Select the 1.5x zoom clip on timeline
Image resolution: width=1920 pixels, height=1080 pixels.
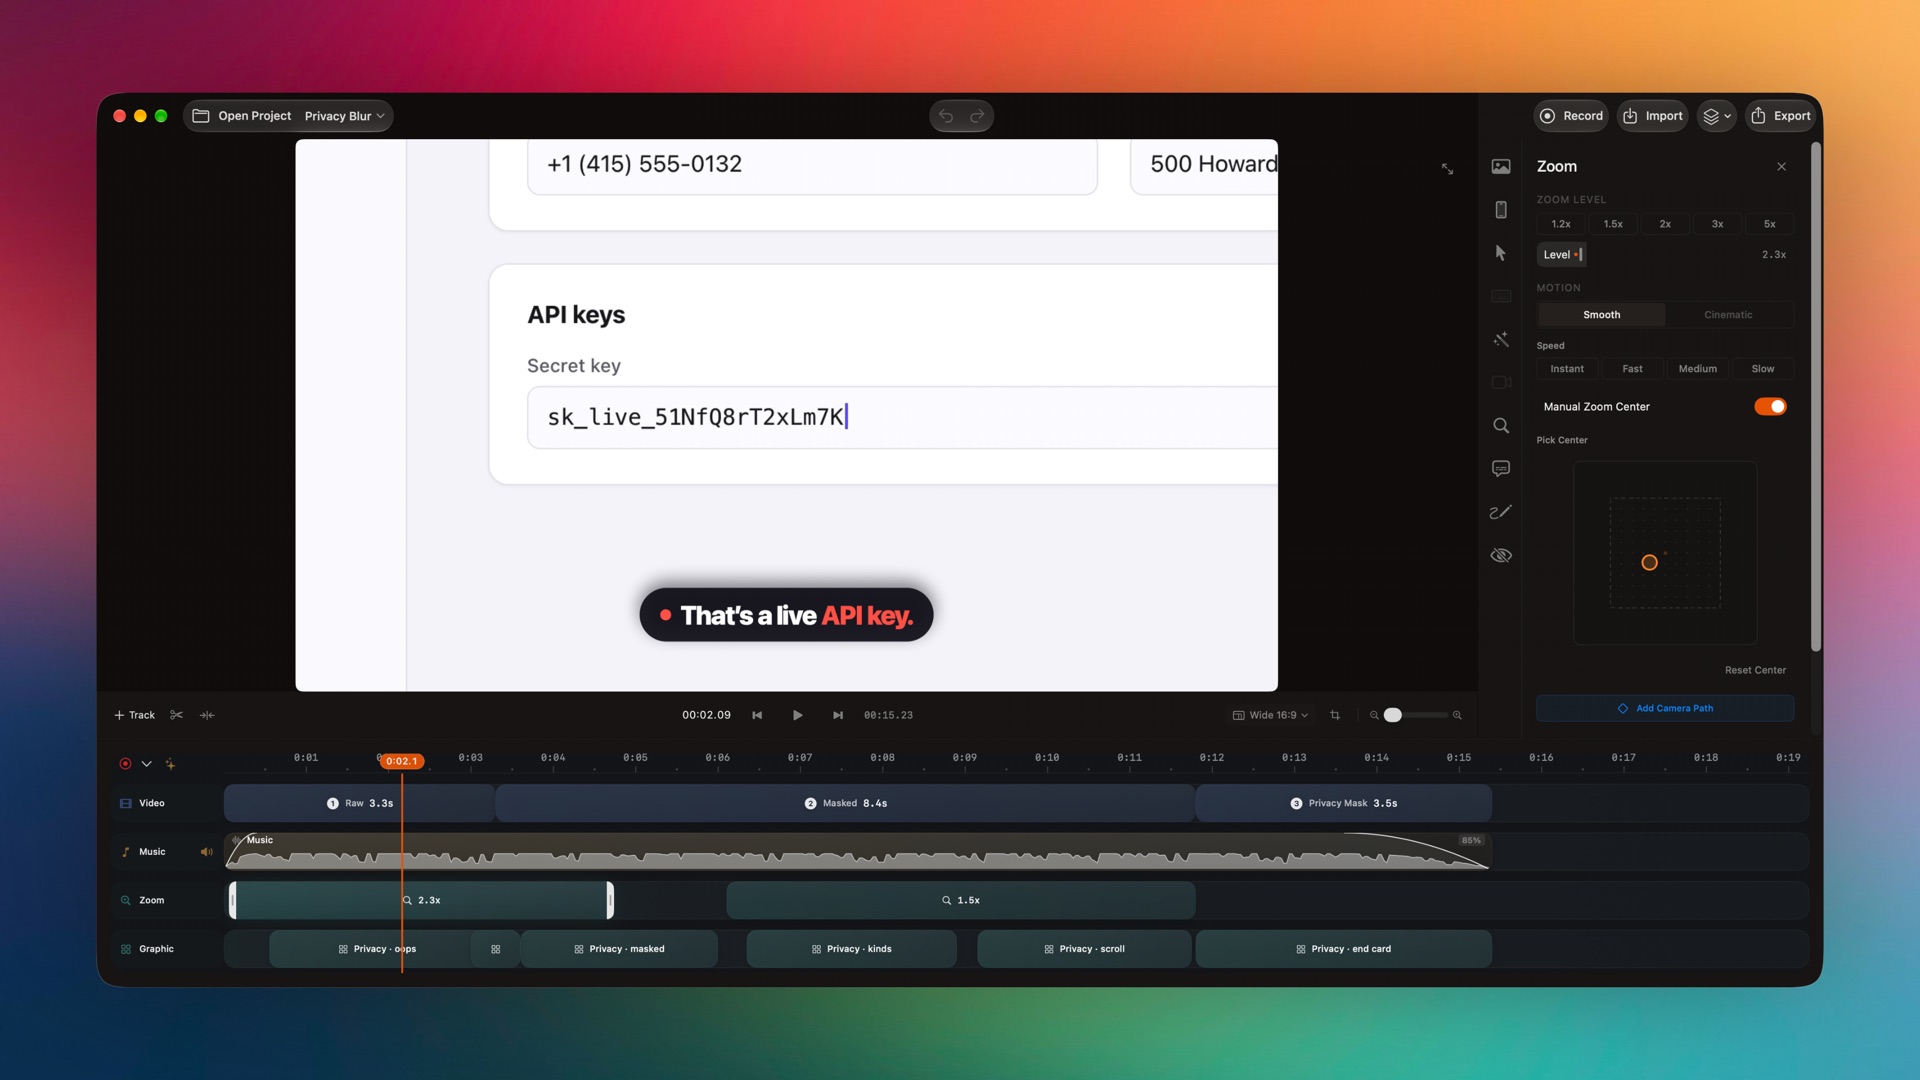[960, 900]
